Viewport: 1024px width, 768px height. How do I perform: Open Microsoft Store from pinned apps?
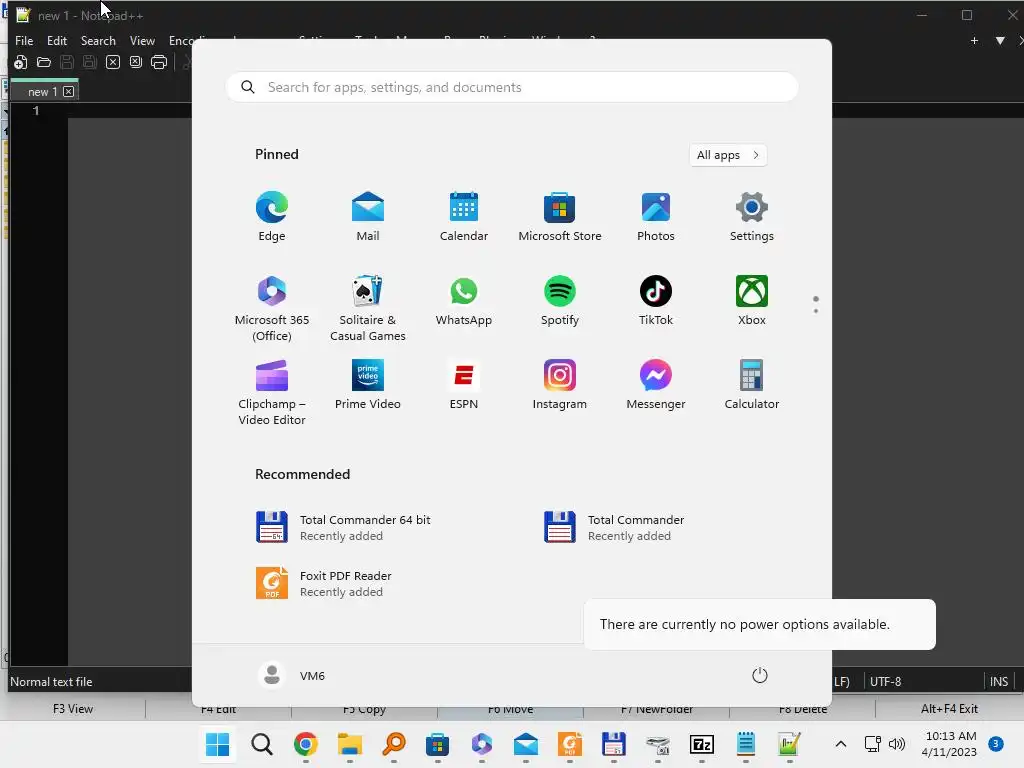[x=560, y=216]
